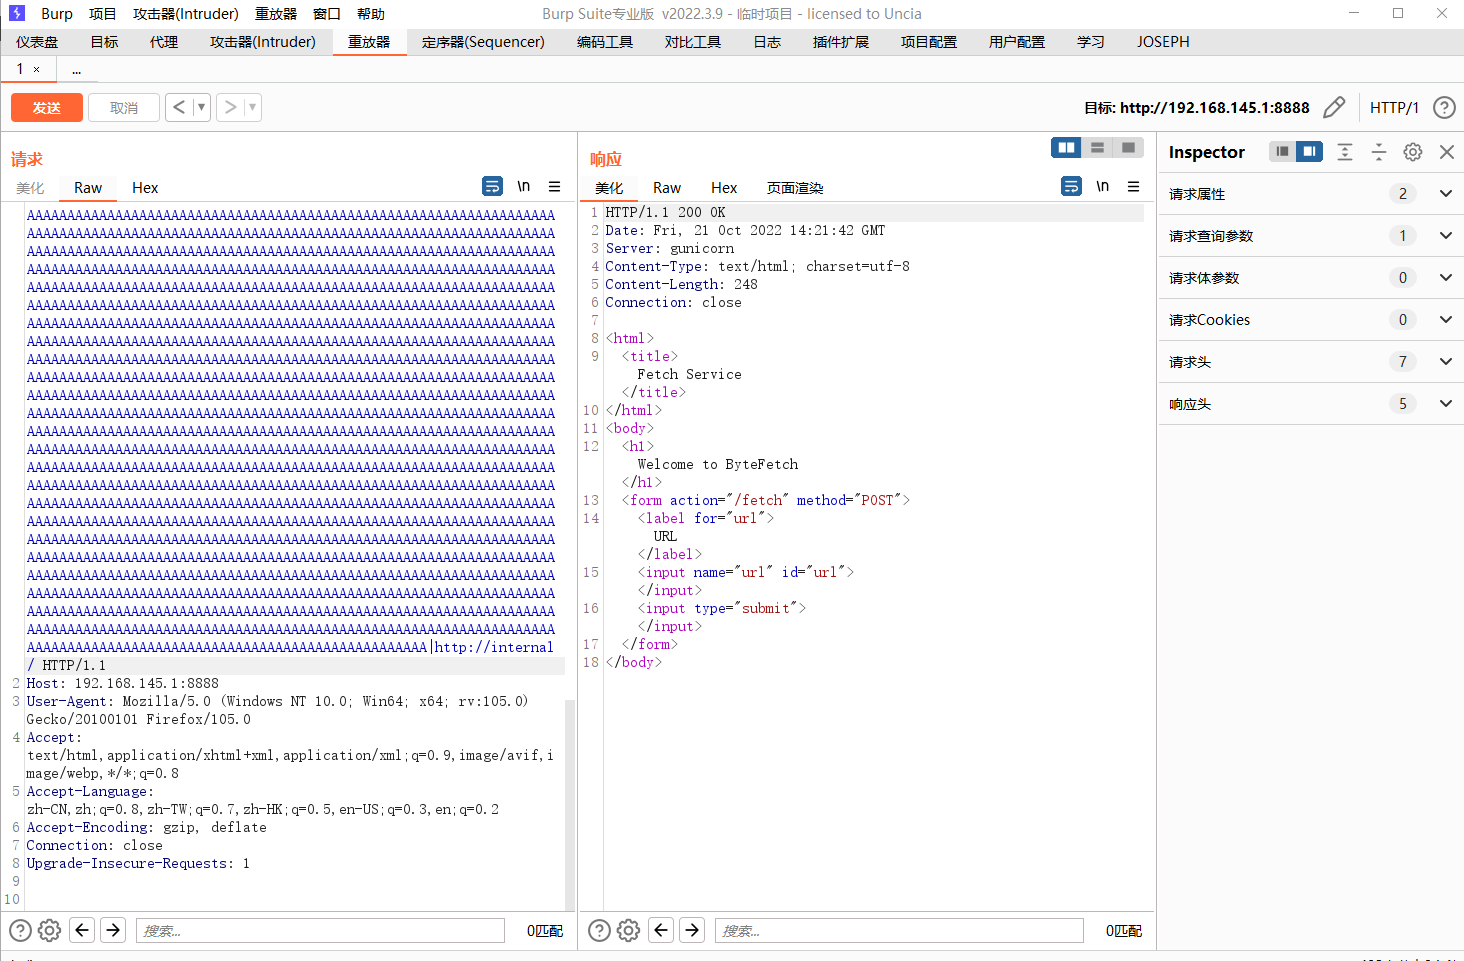1464x961 pixels.
Task: Open the 仪表盘 dashboard tab
Action: (x=37, y=42)
